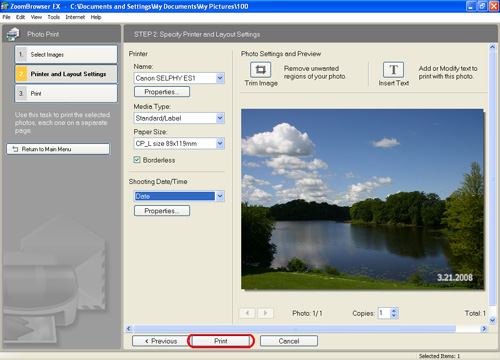Click the Print button
The image size is (500, 360).
[221, 341]
